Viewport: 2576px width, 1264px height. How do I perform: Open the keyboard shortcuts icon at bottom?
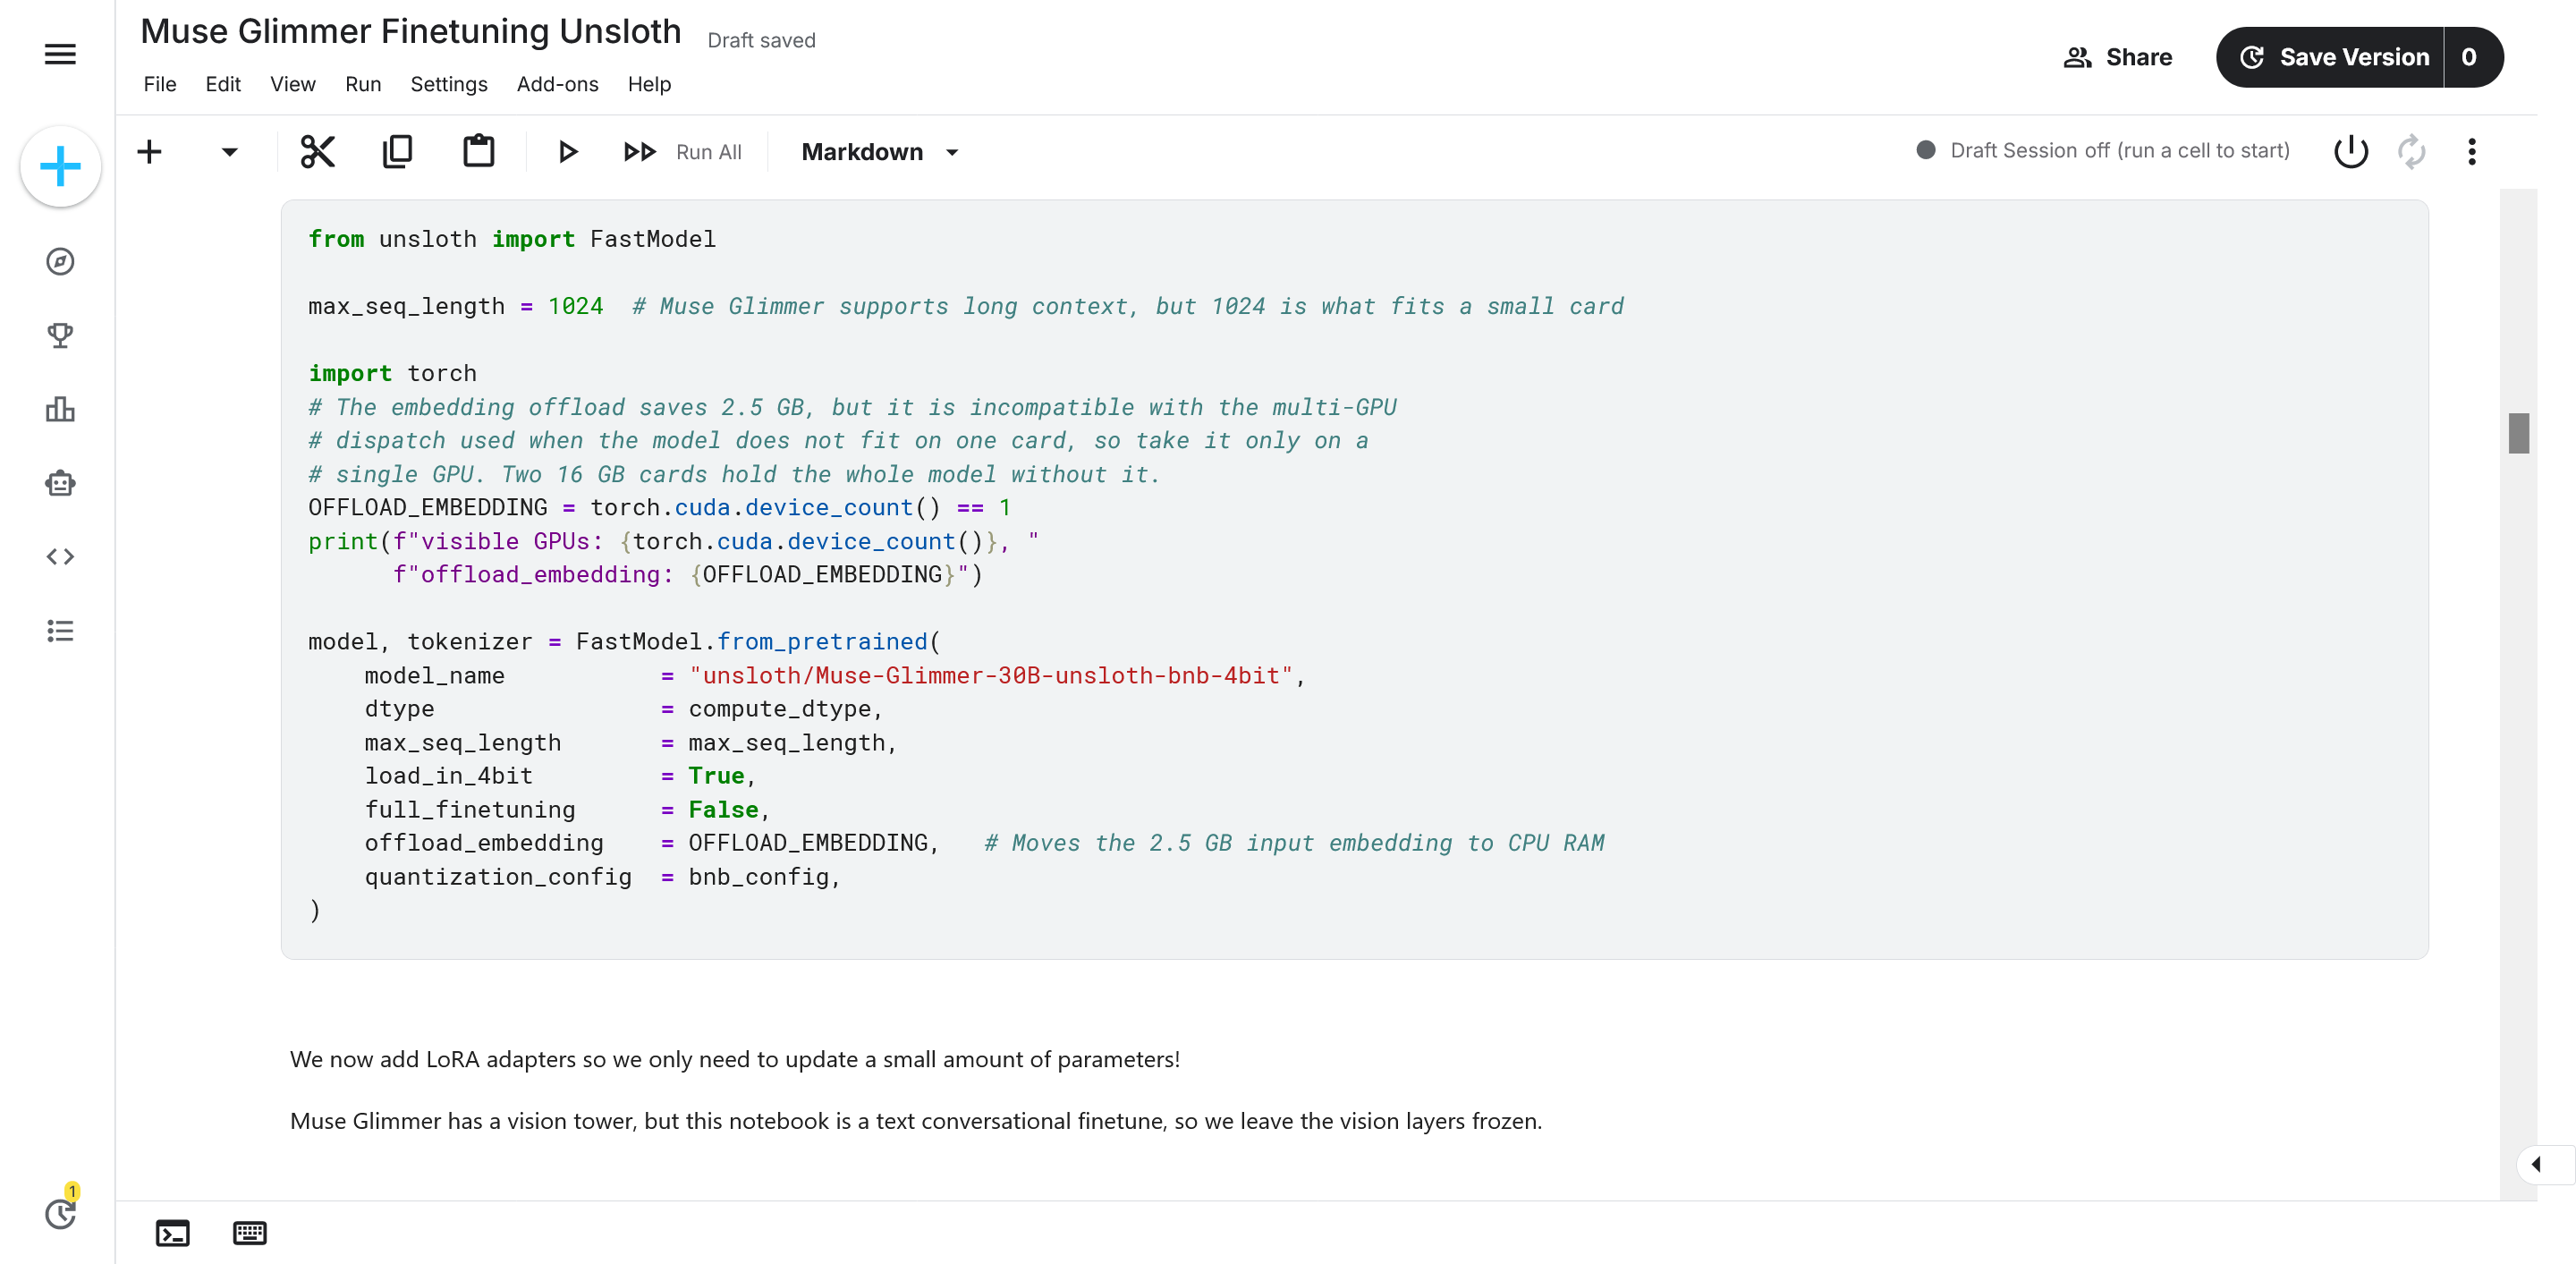coord(249,1233)
